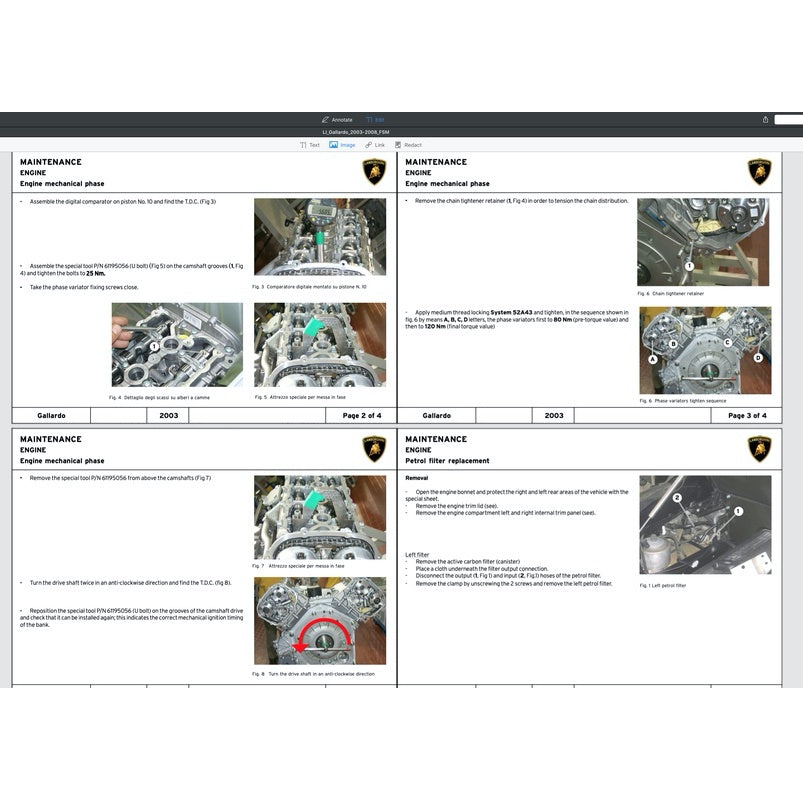
Task: Select the Image tool
Action: [342, 145]
